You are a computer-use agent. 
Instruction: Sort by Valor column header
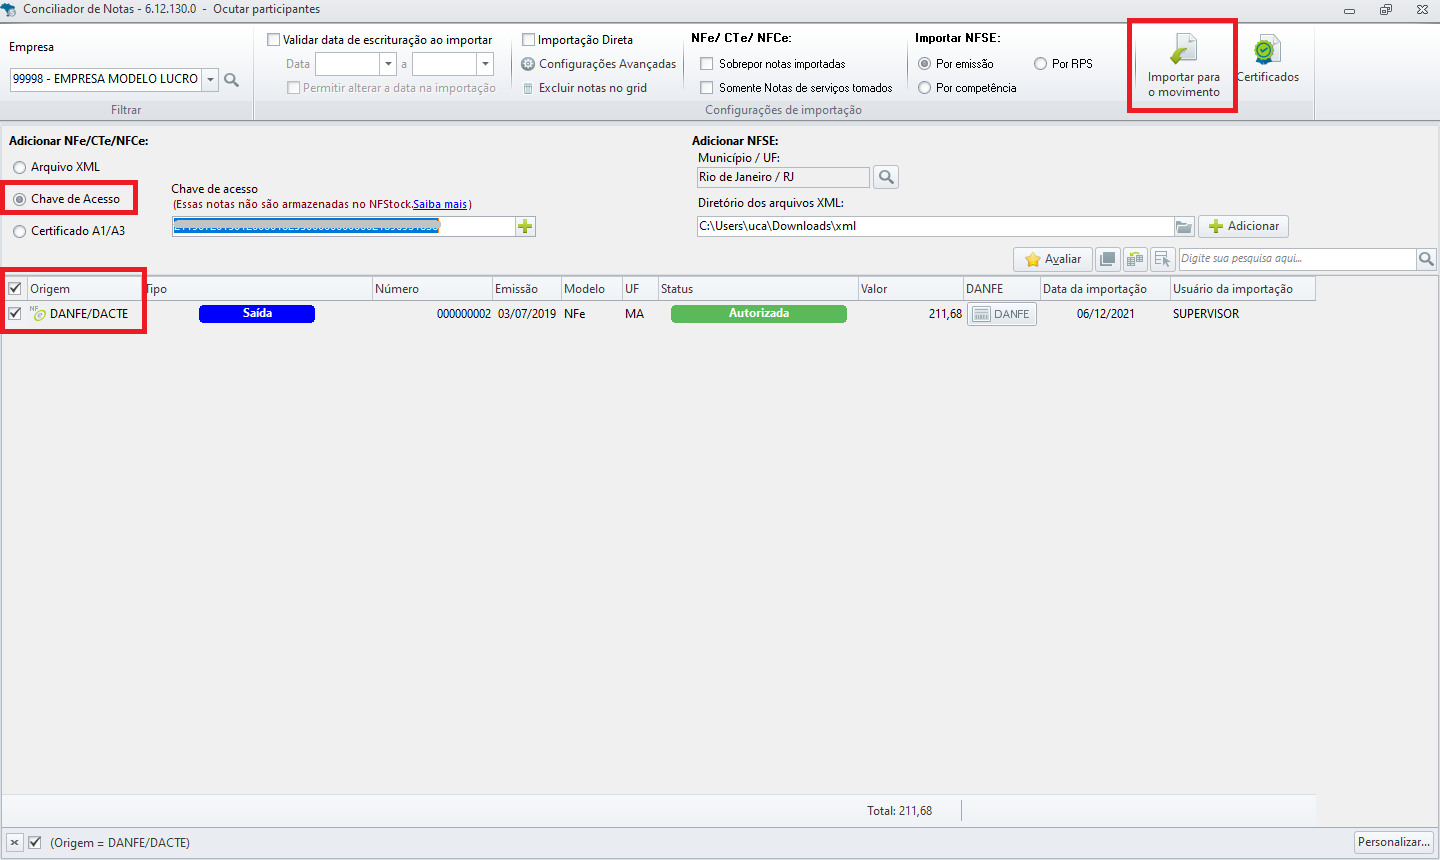(911, 289)
